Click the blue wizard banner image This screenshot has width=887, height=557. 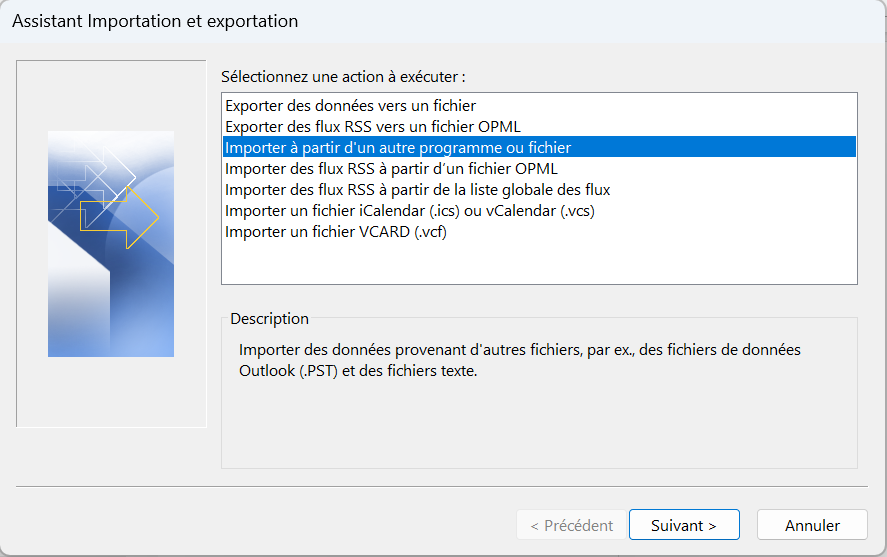(x=110, y=300)
